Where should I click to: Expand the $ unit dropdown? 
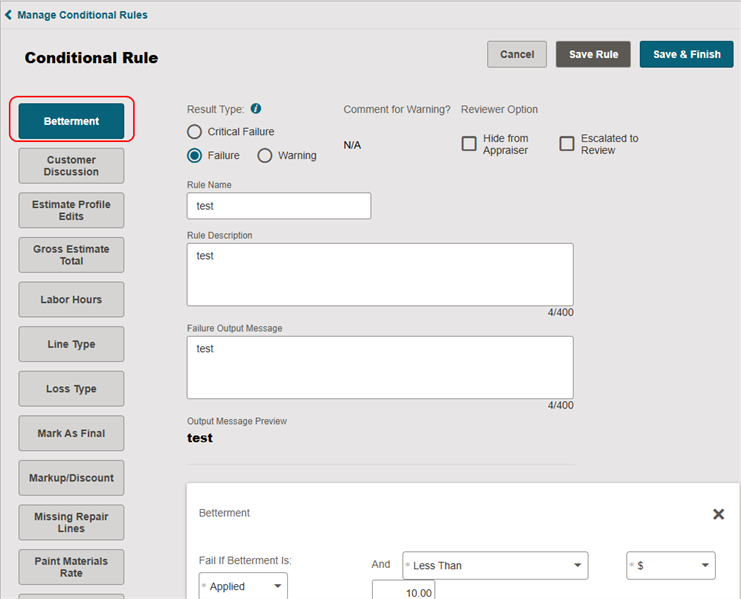pyautogui.click(x=671, y=565)
